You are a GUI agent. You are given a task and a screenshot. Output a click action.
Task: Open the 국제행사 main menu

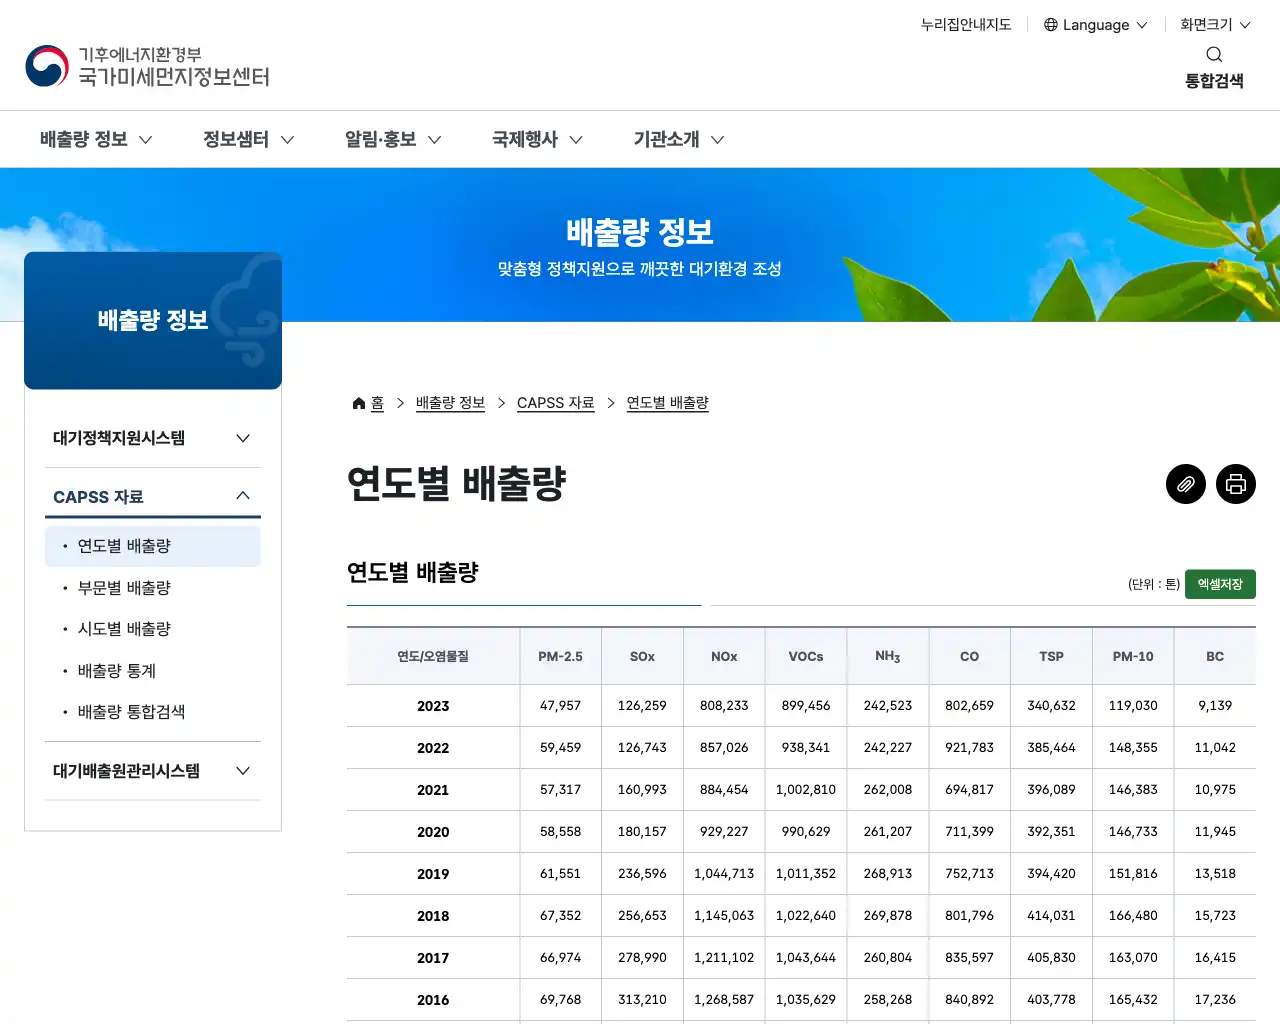537,139
